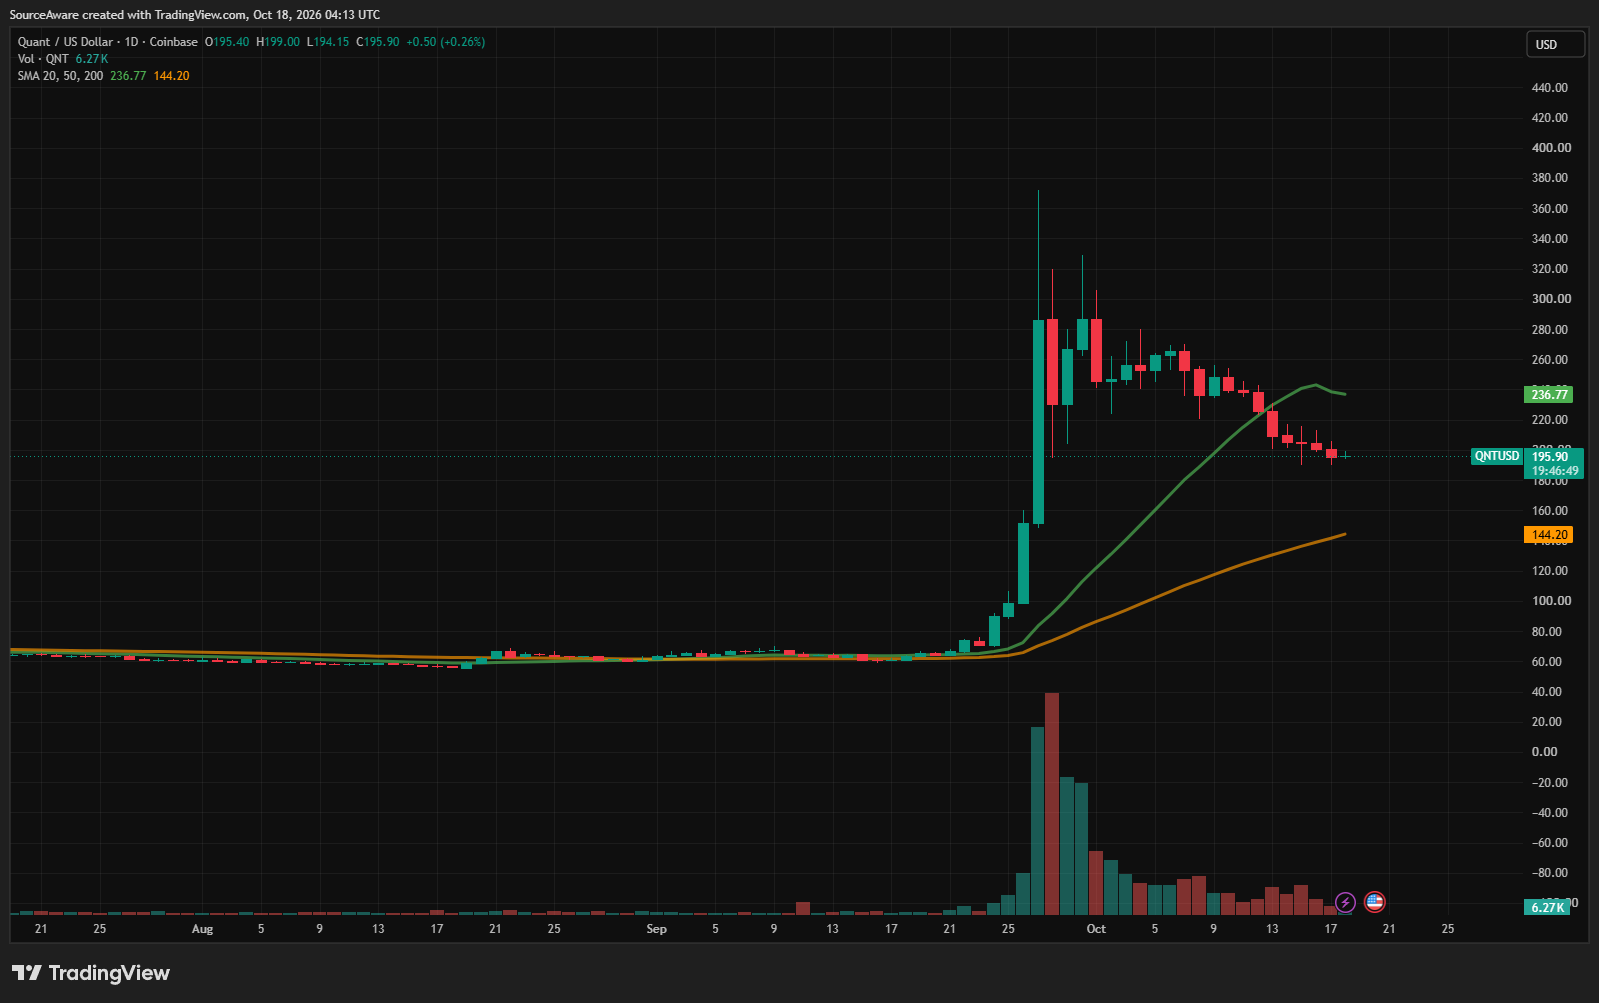Click the +0.50 (+0.26%) change value
The width and height of the screenshot is (1599, 1003).
[445, 42]
